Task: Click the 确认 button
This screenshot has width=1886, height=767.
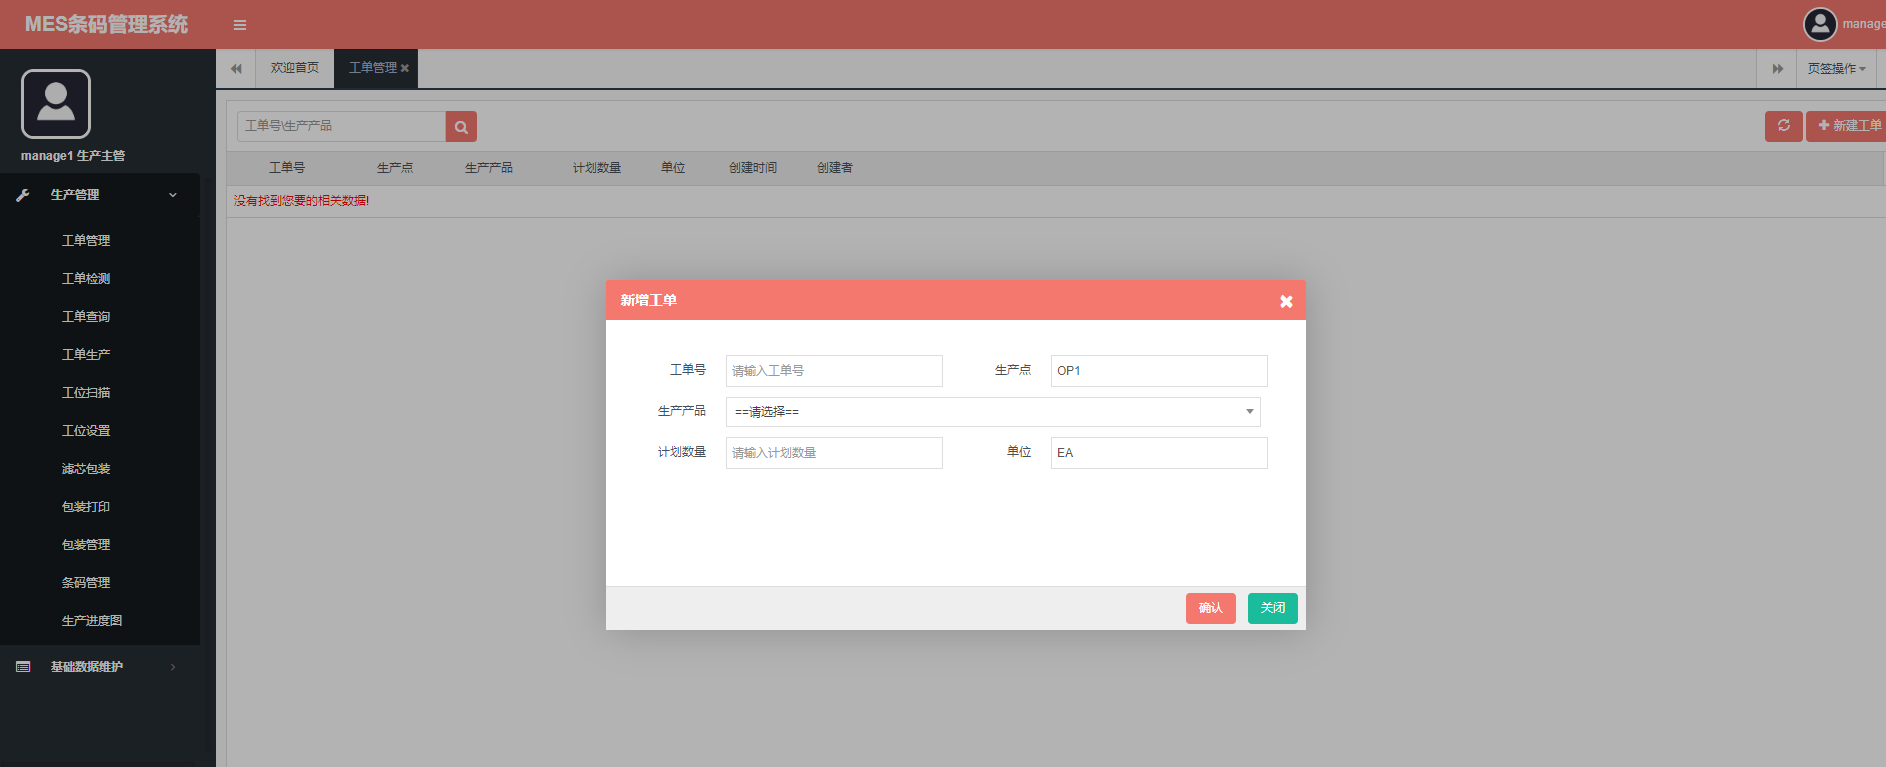Action: [x=1210, y=608]
